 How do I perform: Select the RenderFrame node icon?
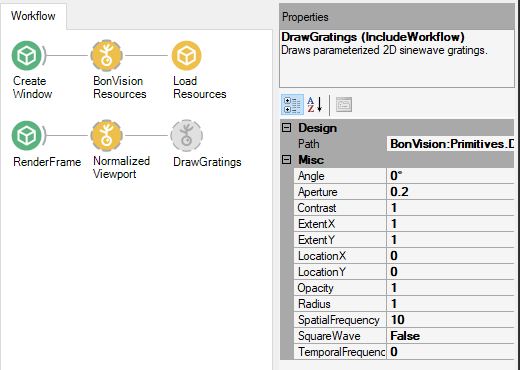tap(27, 136)
